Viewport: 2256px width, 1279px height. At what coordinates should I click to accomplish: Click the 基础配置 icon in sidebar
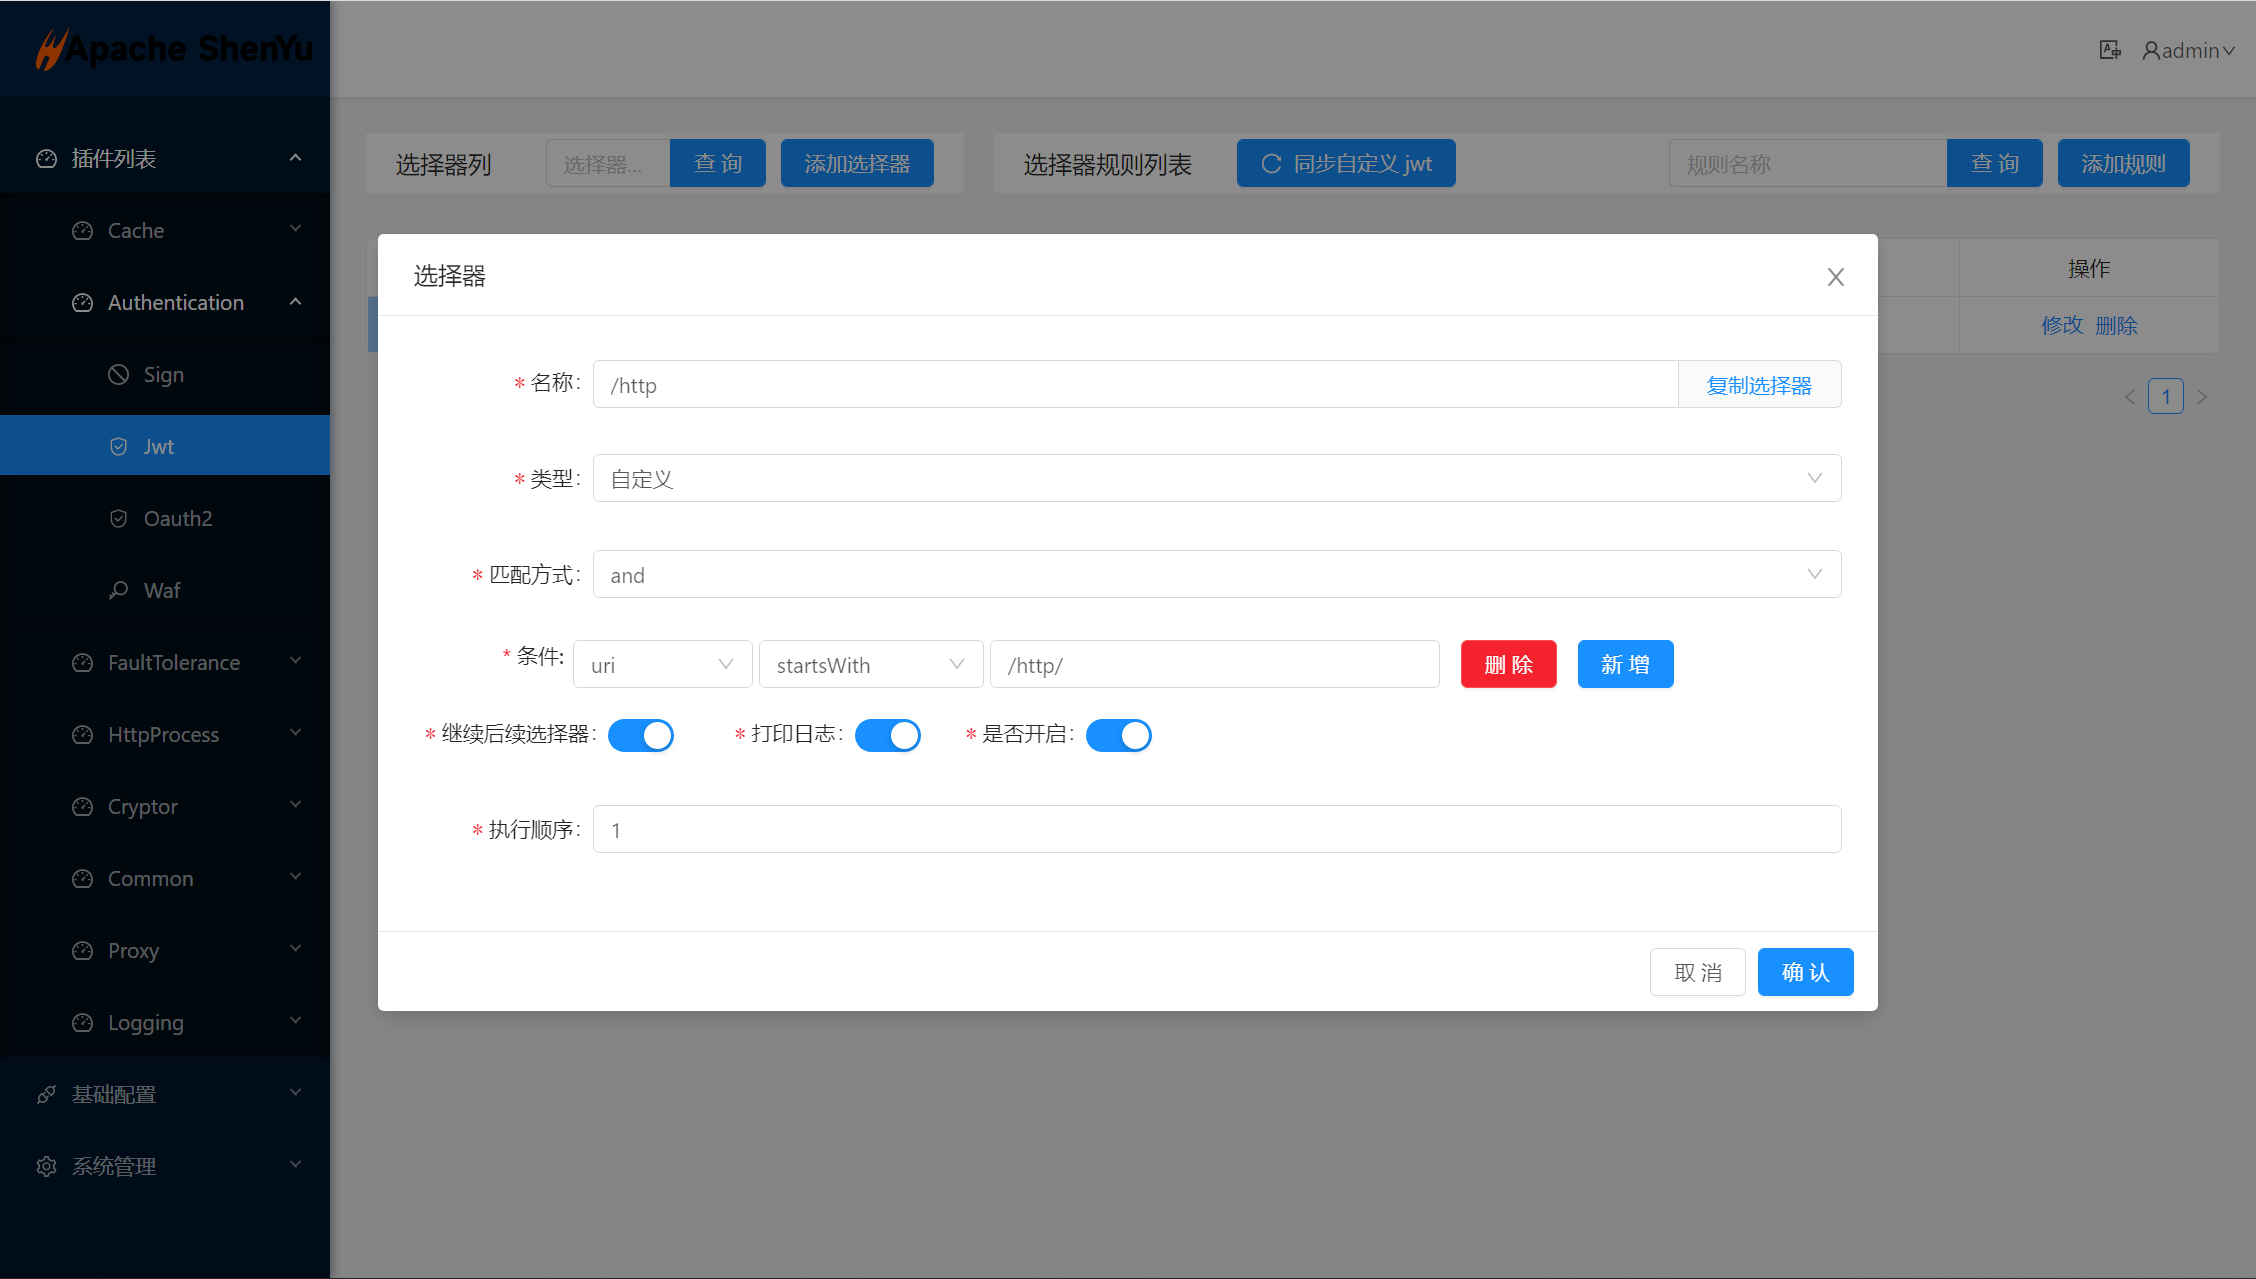(46, 1094)
